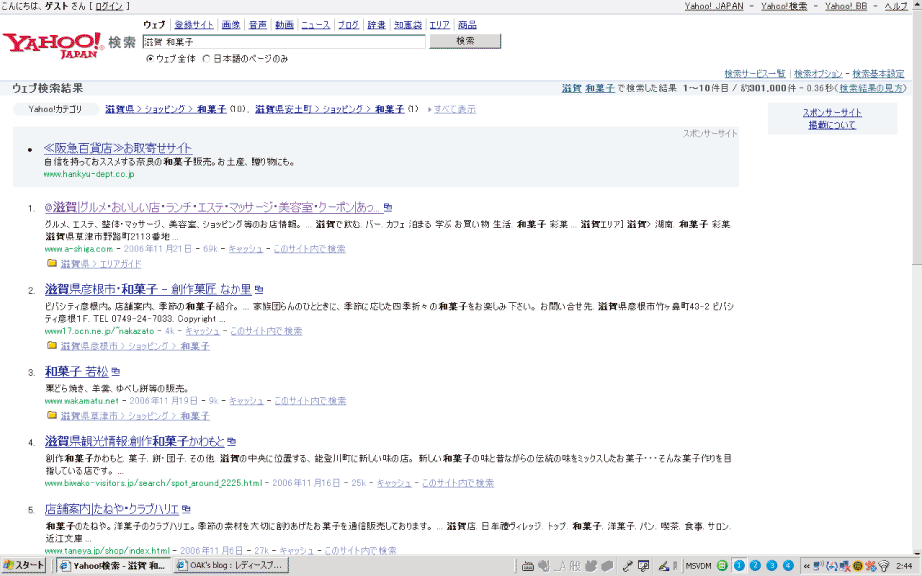The height and width of the screenshot is (576, 922).
Task: Open the 検索オプション link
Action: (x=818, y=73)
